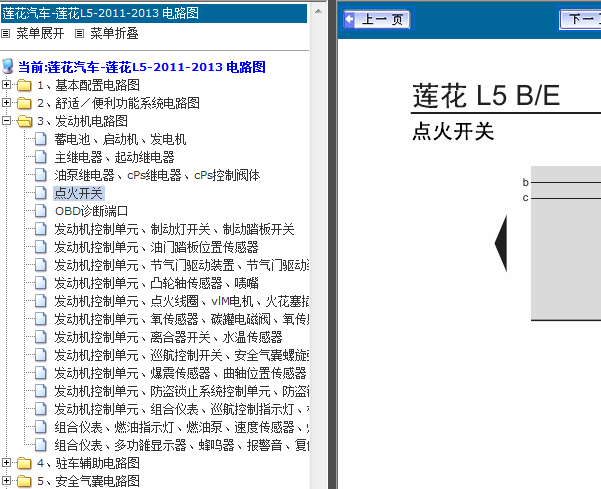Open 组合仪表、燃油指示灯、燃油泵 diagram
601x489 pixels.
[x=181, y=427]
